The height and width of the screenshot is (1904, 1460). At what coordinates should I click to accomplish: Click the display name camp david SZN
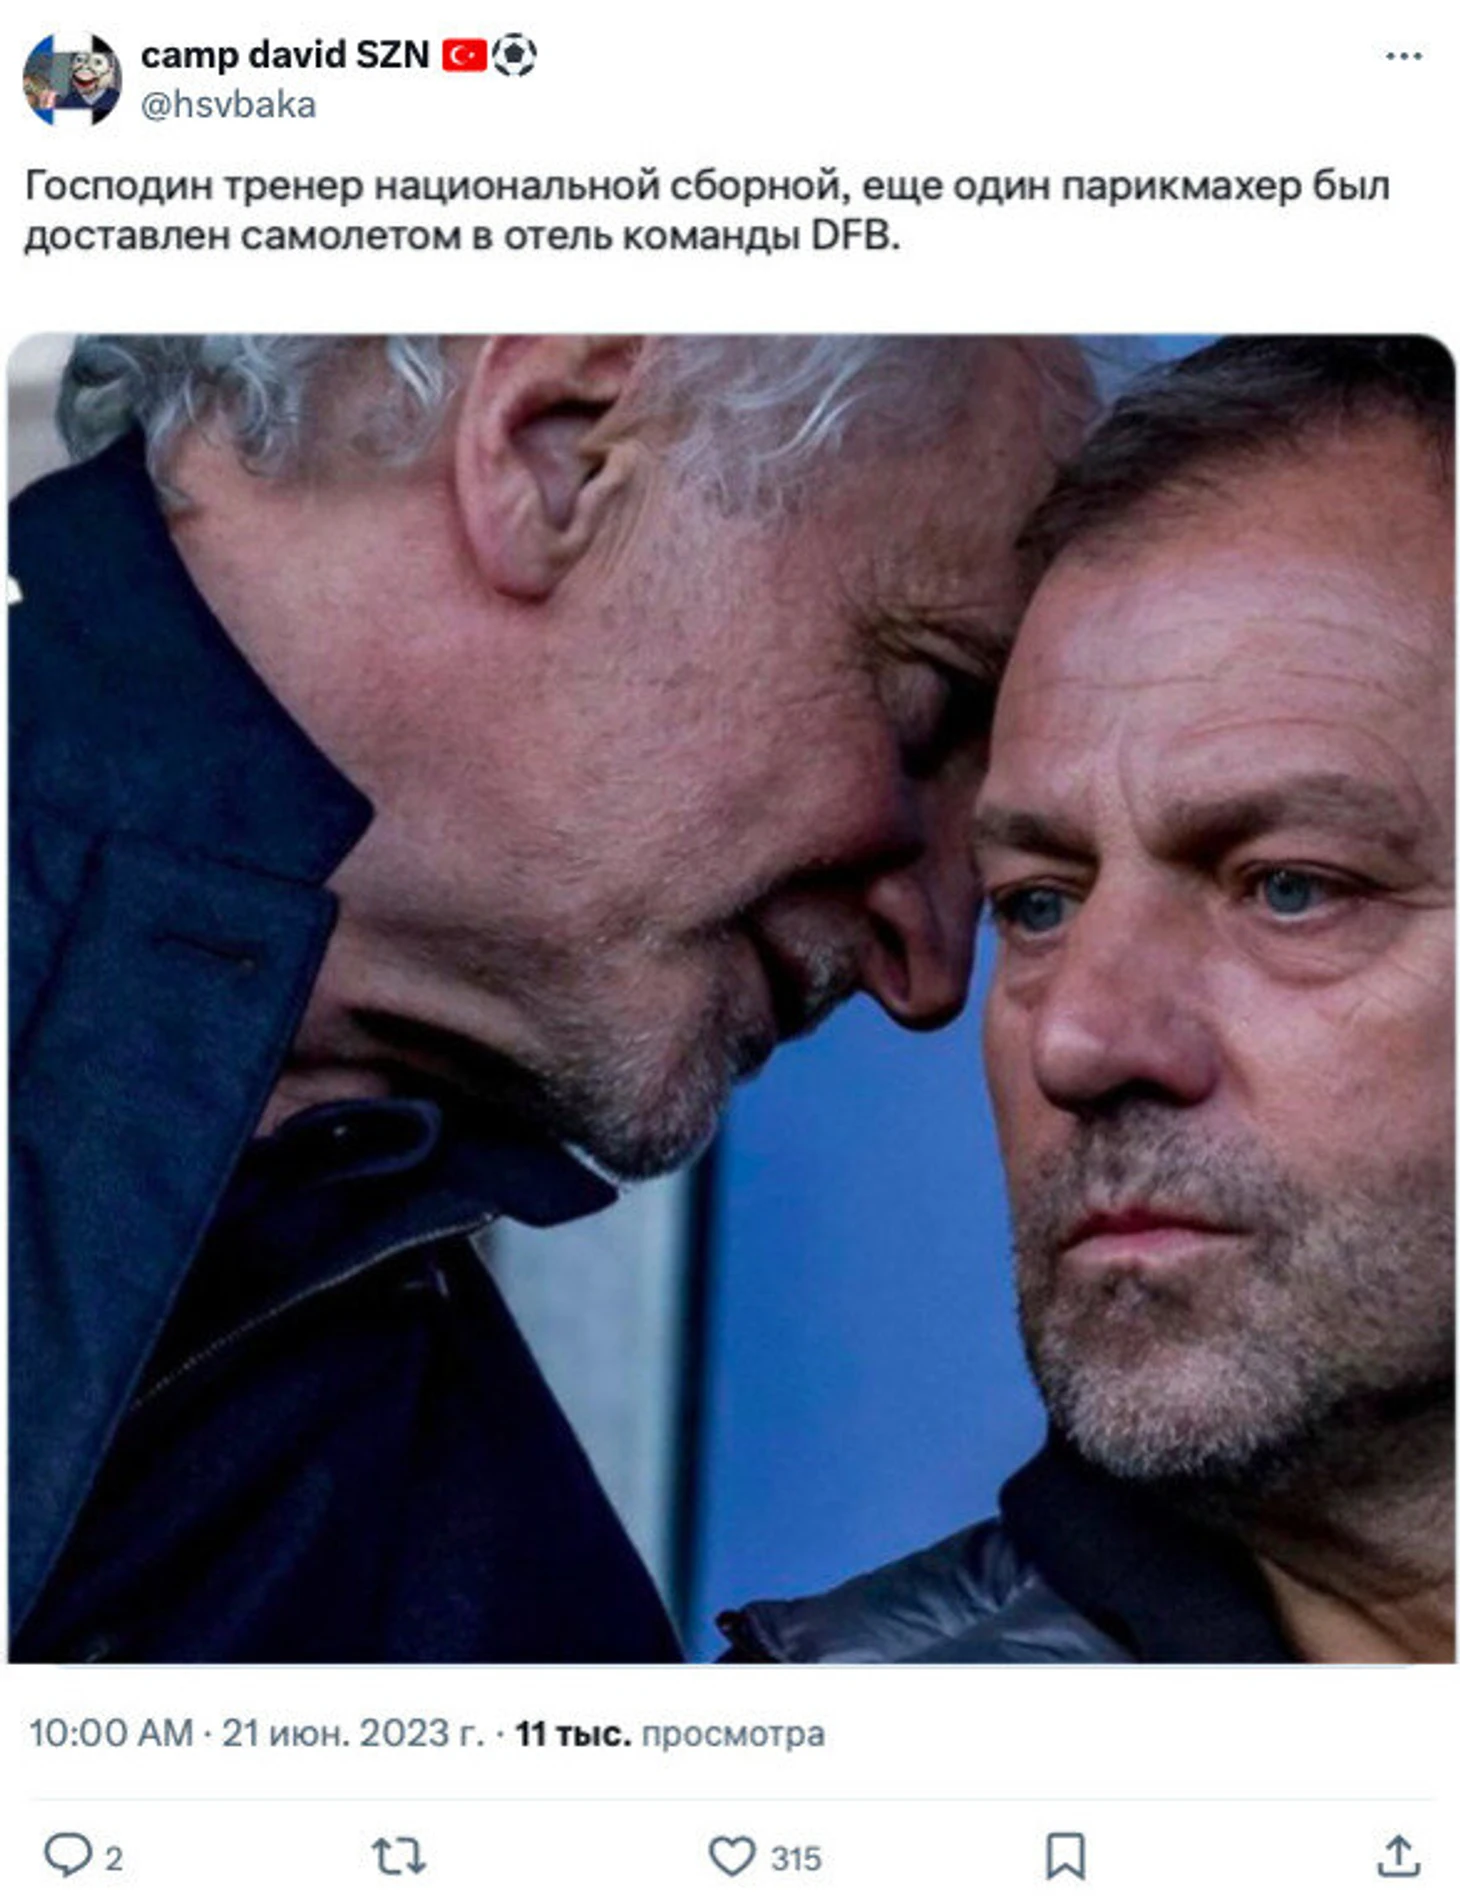click(x=285, y=54)
